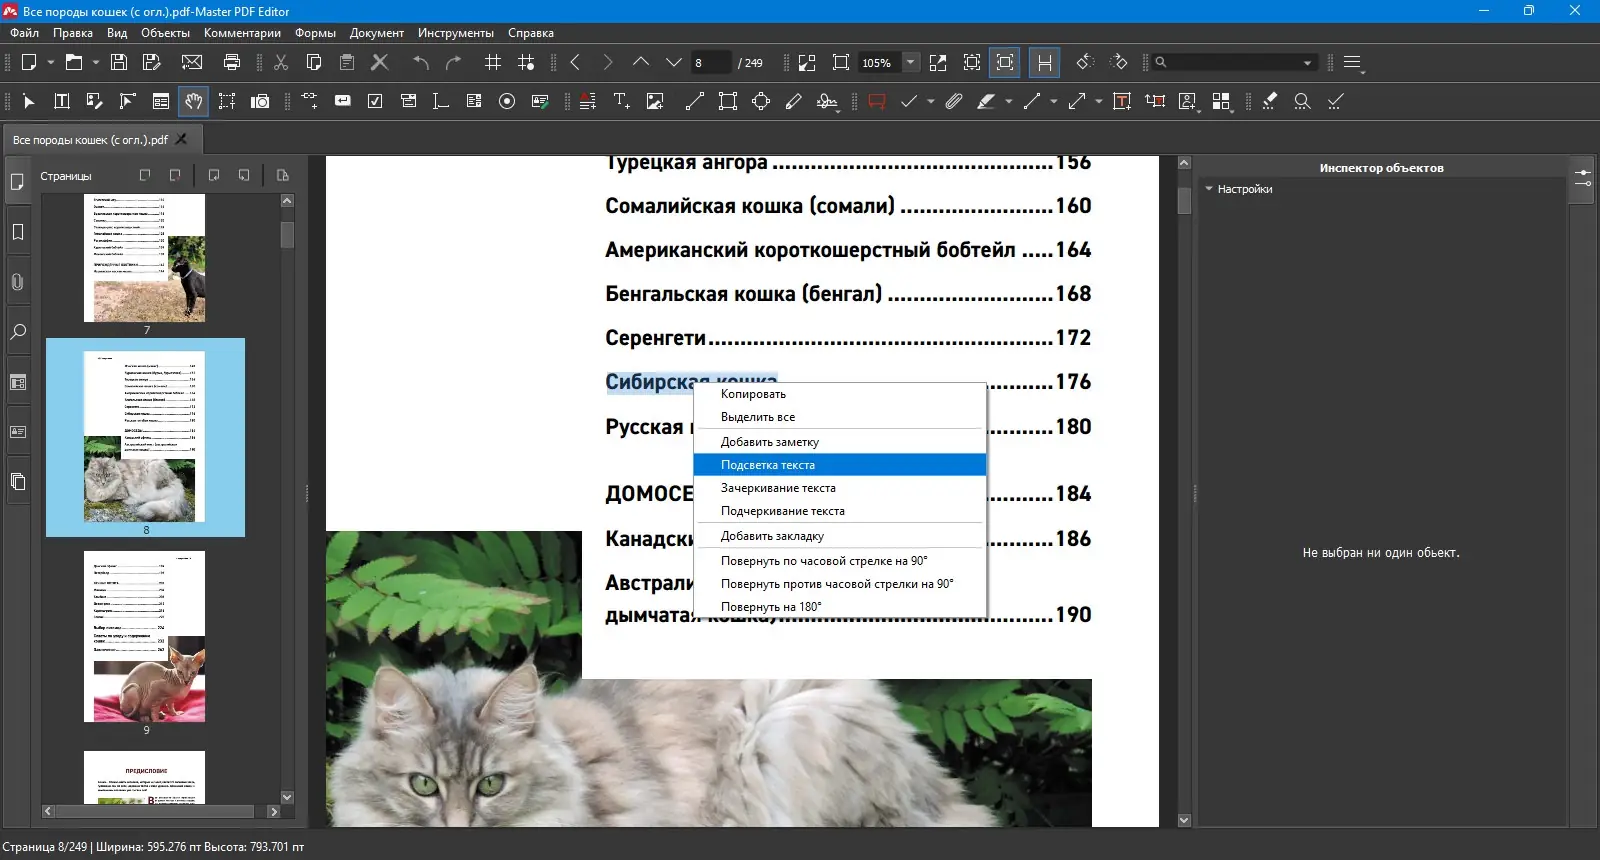The height and width of the screenshot is (860, 1600).
Task: Select the insert image tool
Action: coord(655,101)
